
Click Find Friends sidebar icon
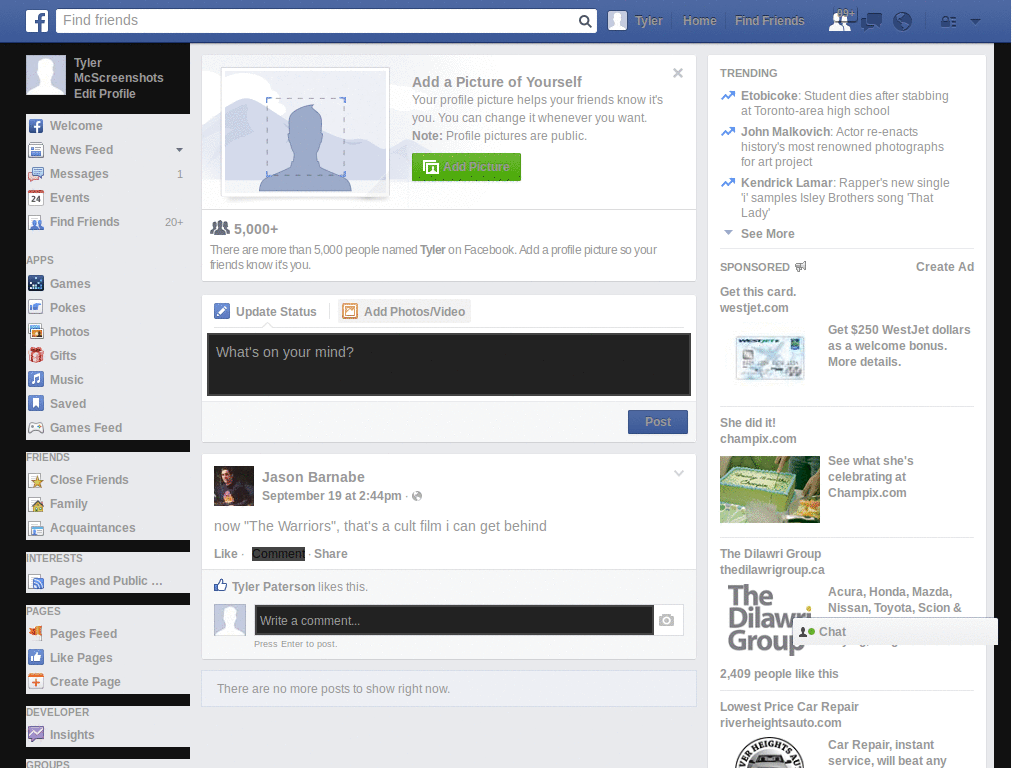[36, 222]
